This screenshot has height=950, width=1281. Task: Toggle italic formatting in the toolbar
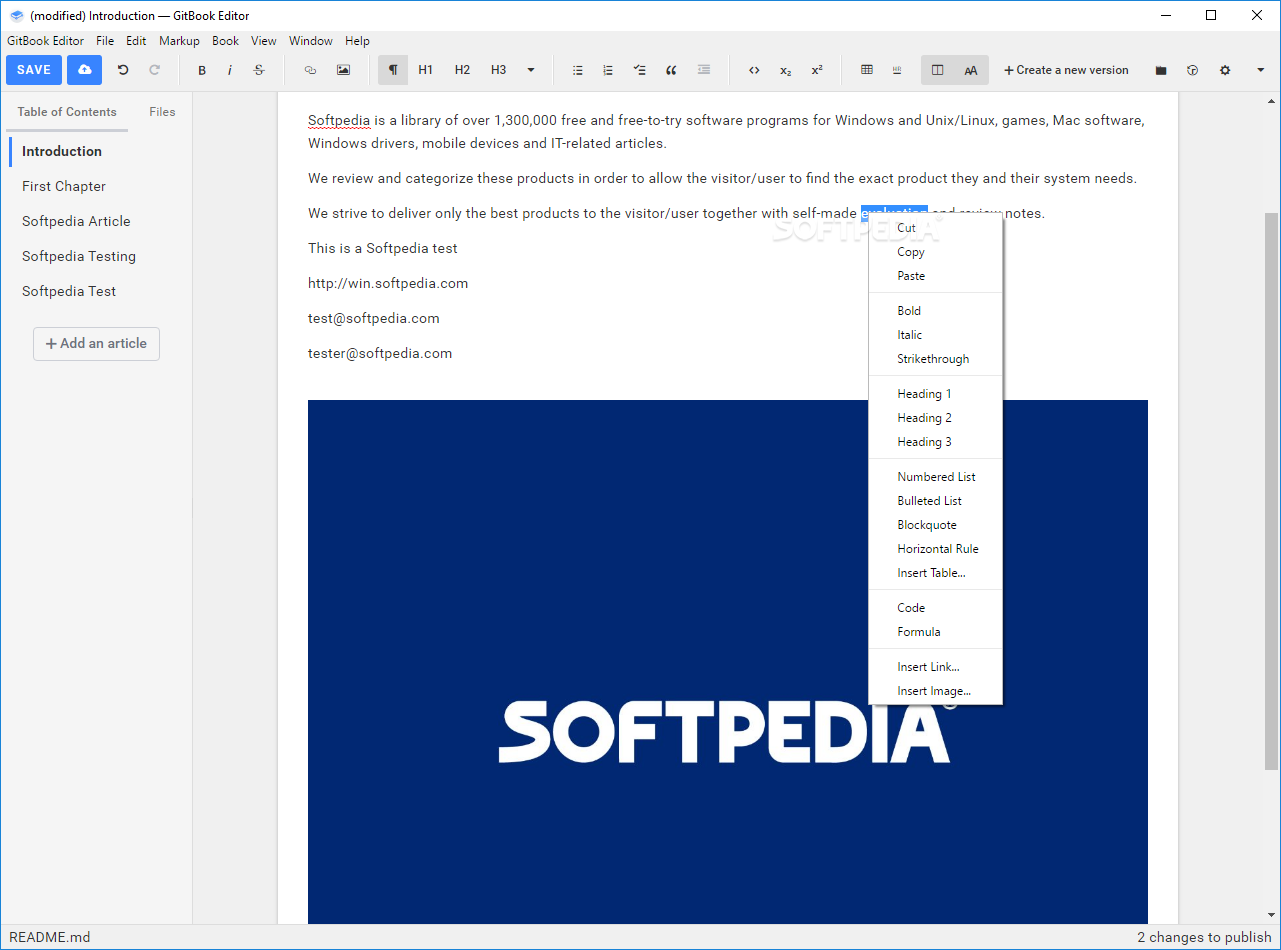click(230, 70)
